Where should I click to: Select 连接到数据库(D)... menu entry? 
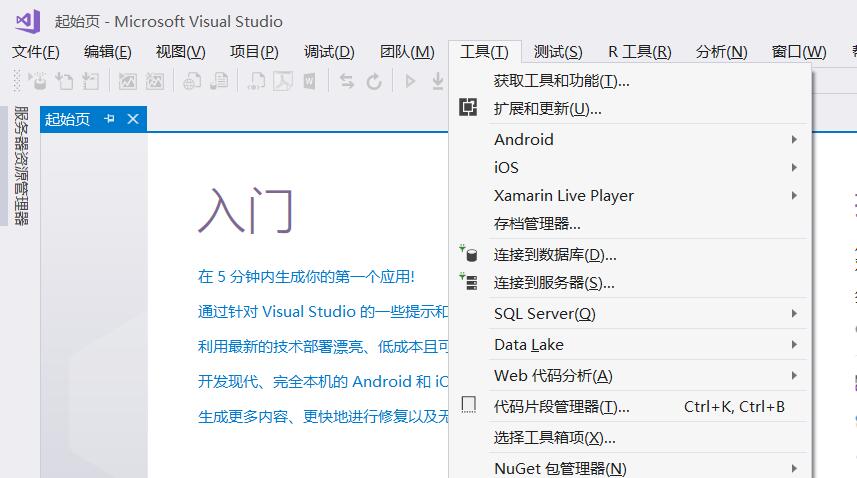(630, 255)
